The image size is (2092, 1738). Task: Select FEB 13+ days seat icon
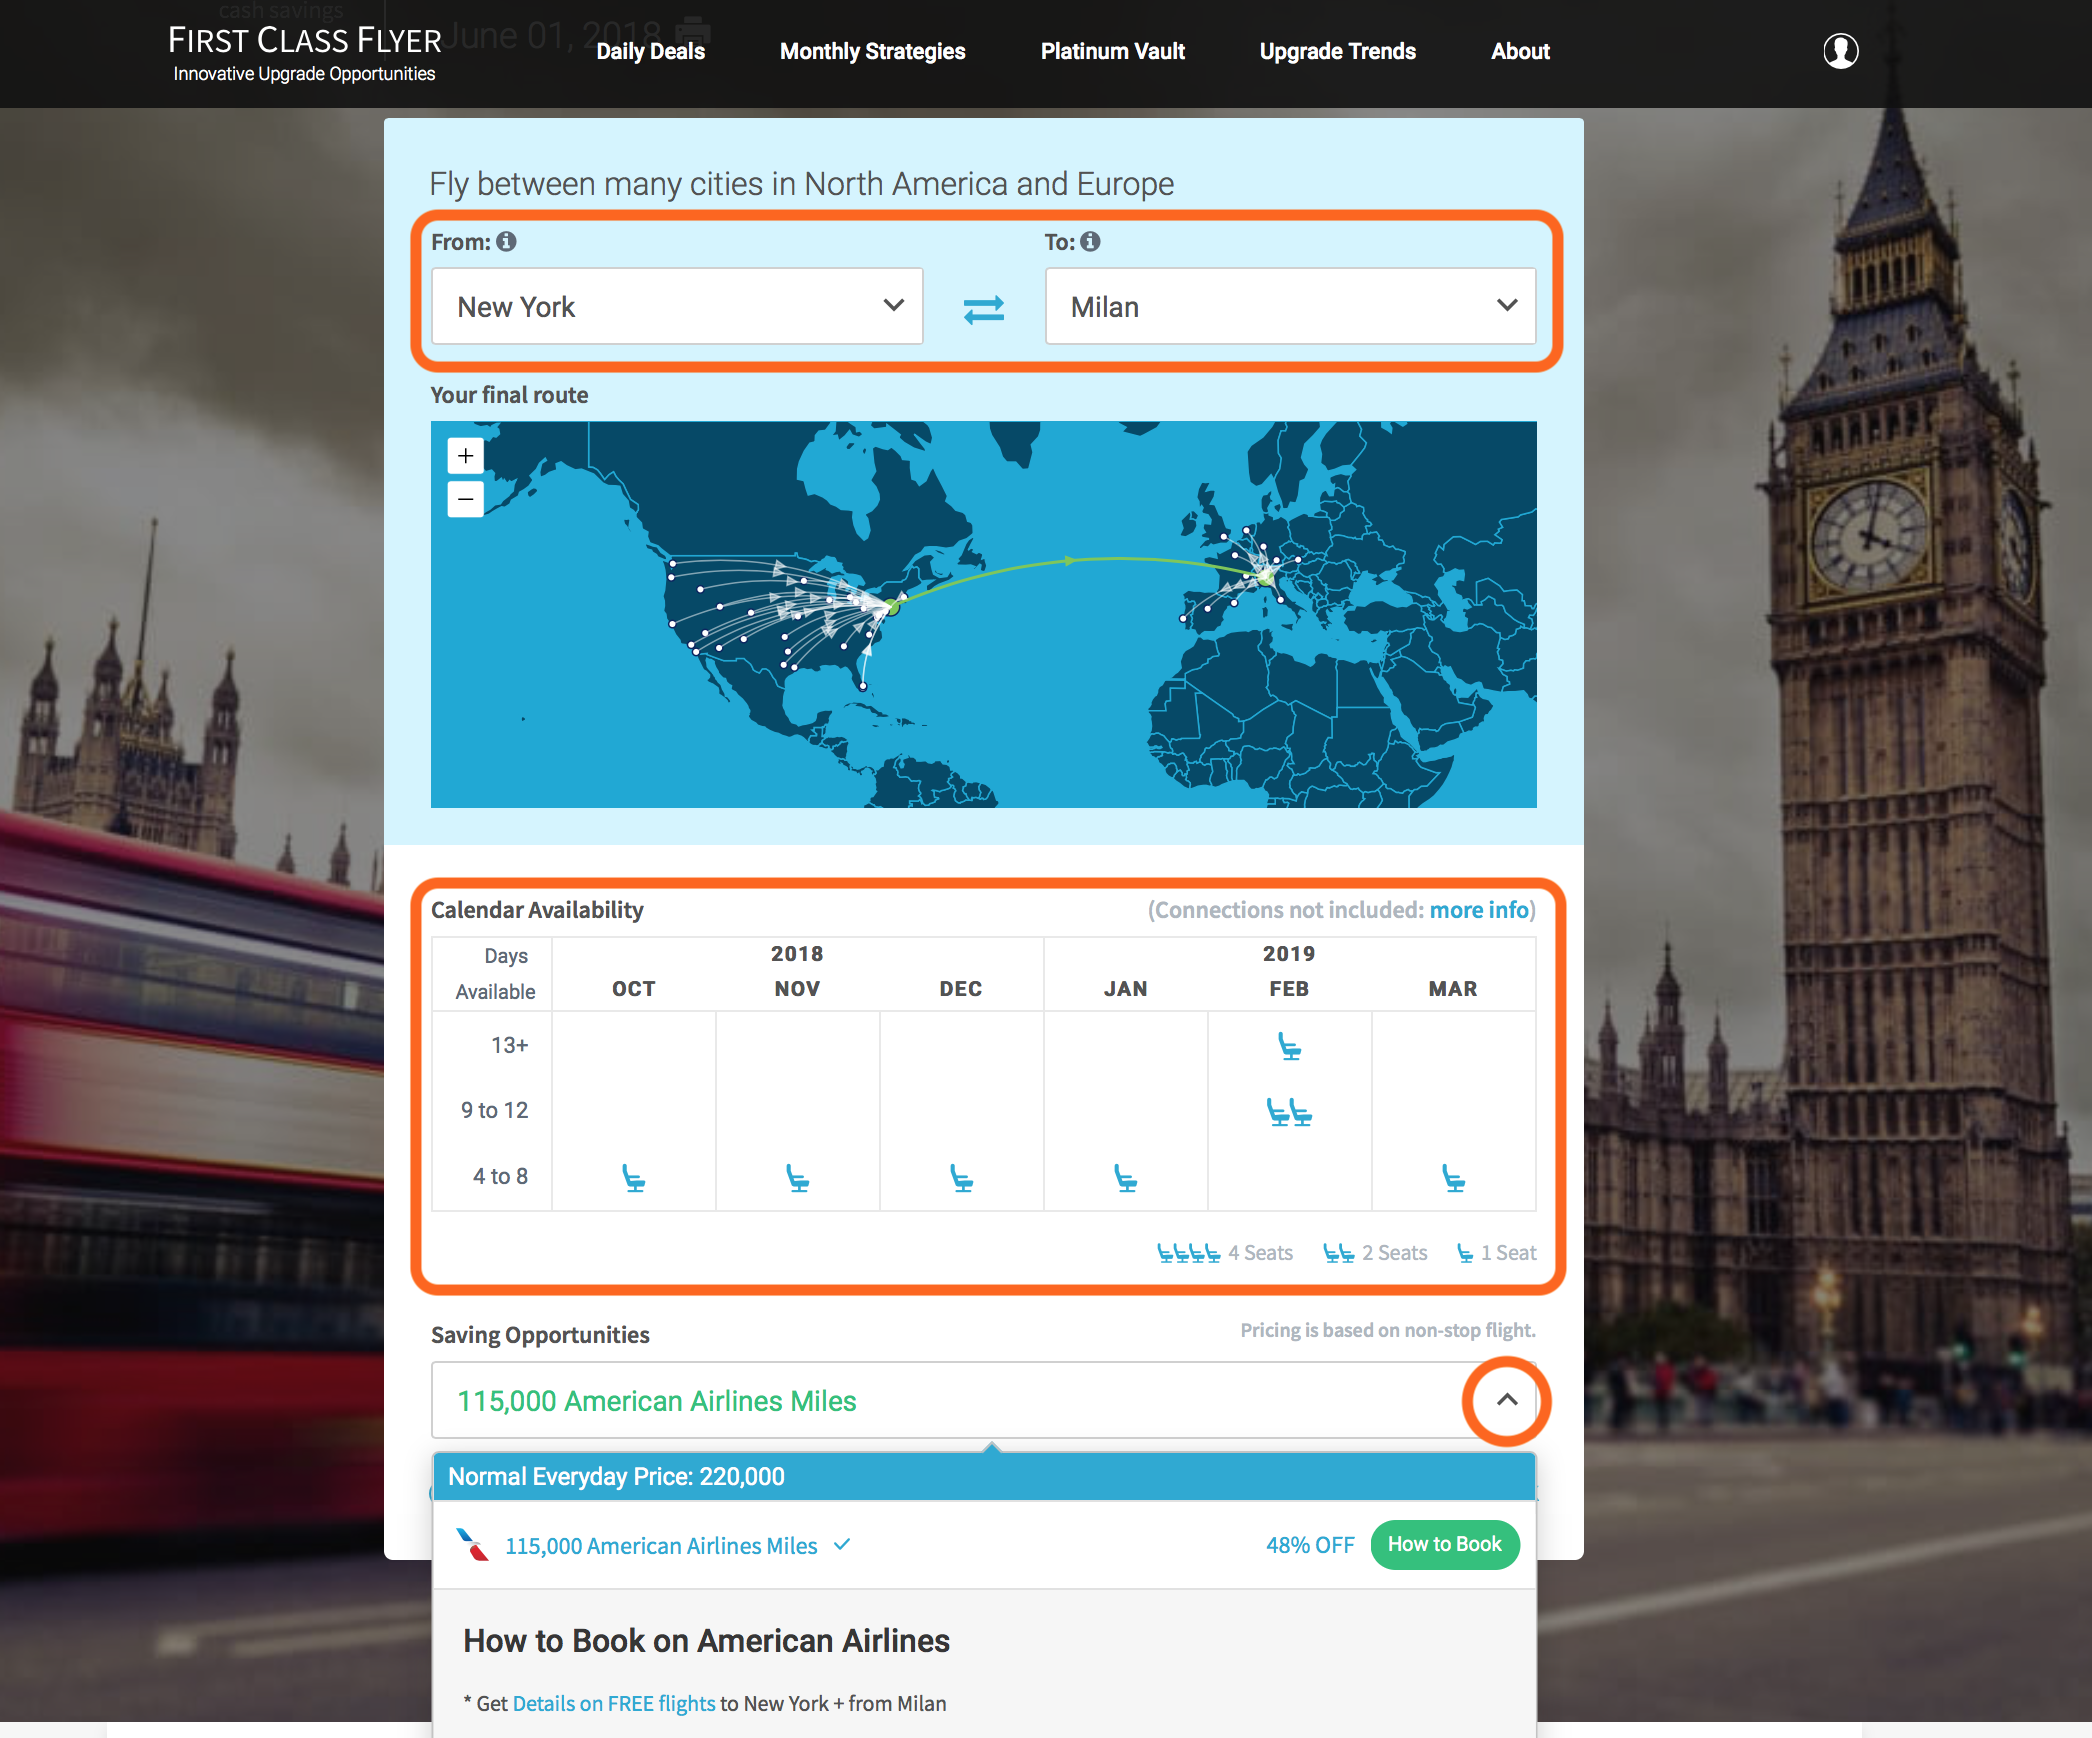pyautogui.click(x=1290, y=1047)
